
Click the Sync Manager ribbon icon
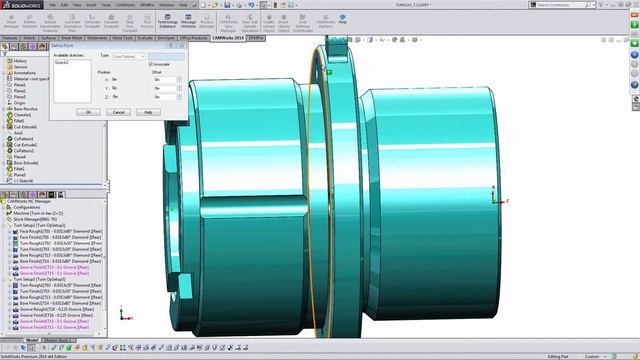[228, 23]
